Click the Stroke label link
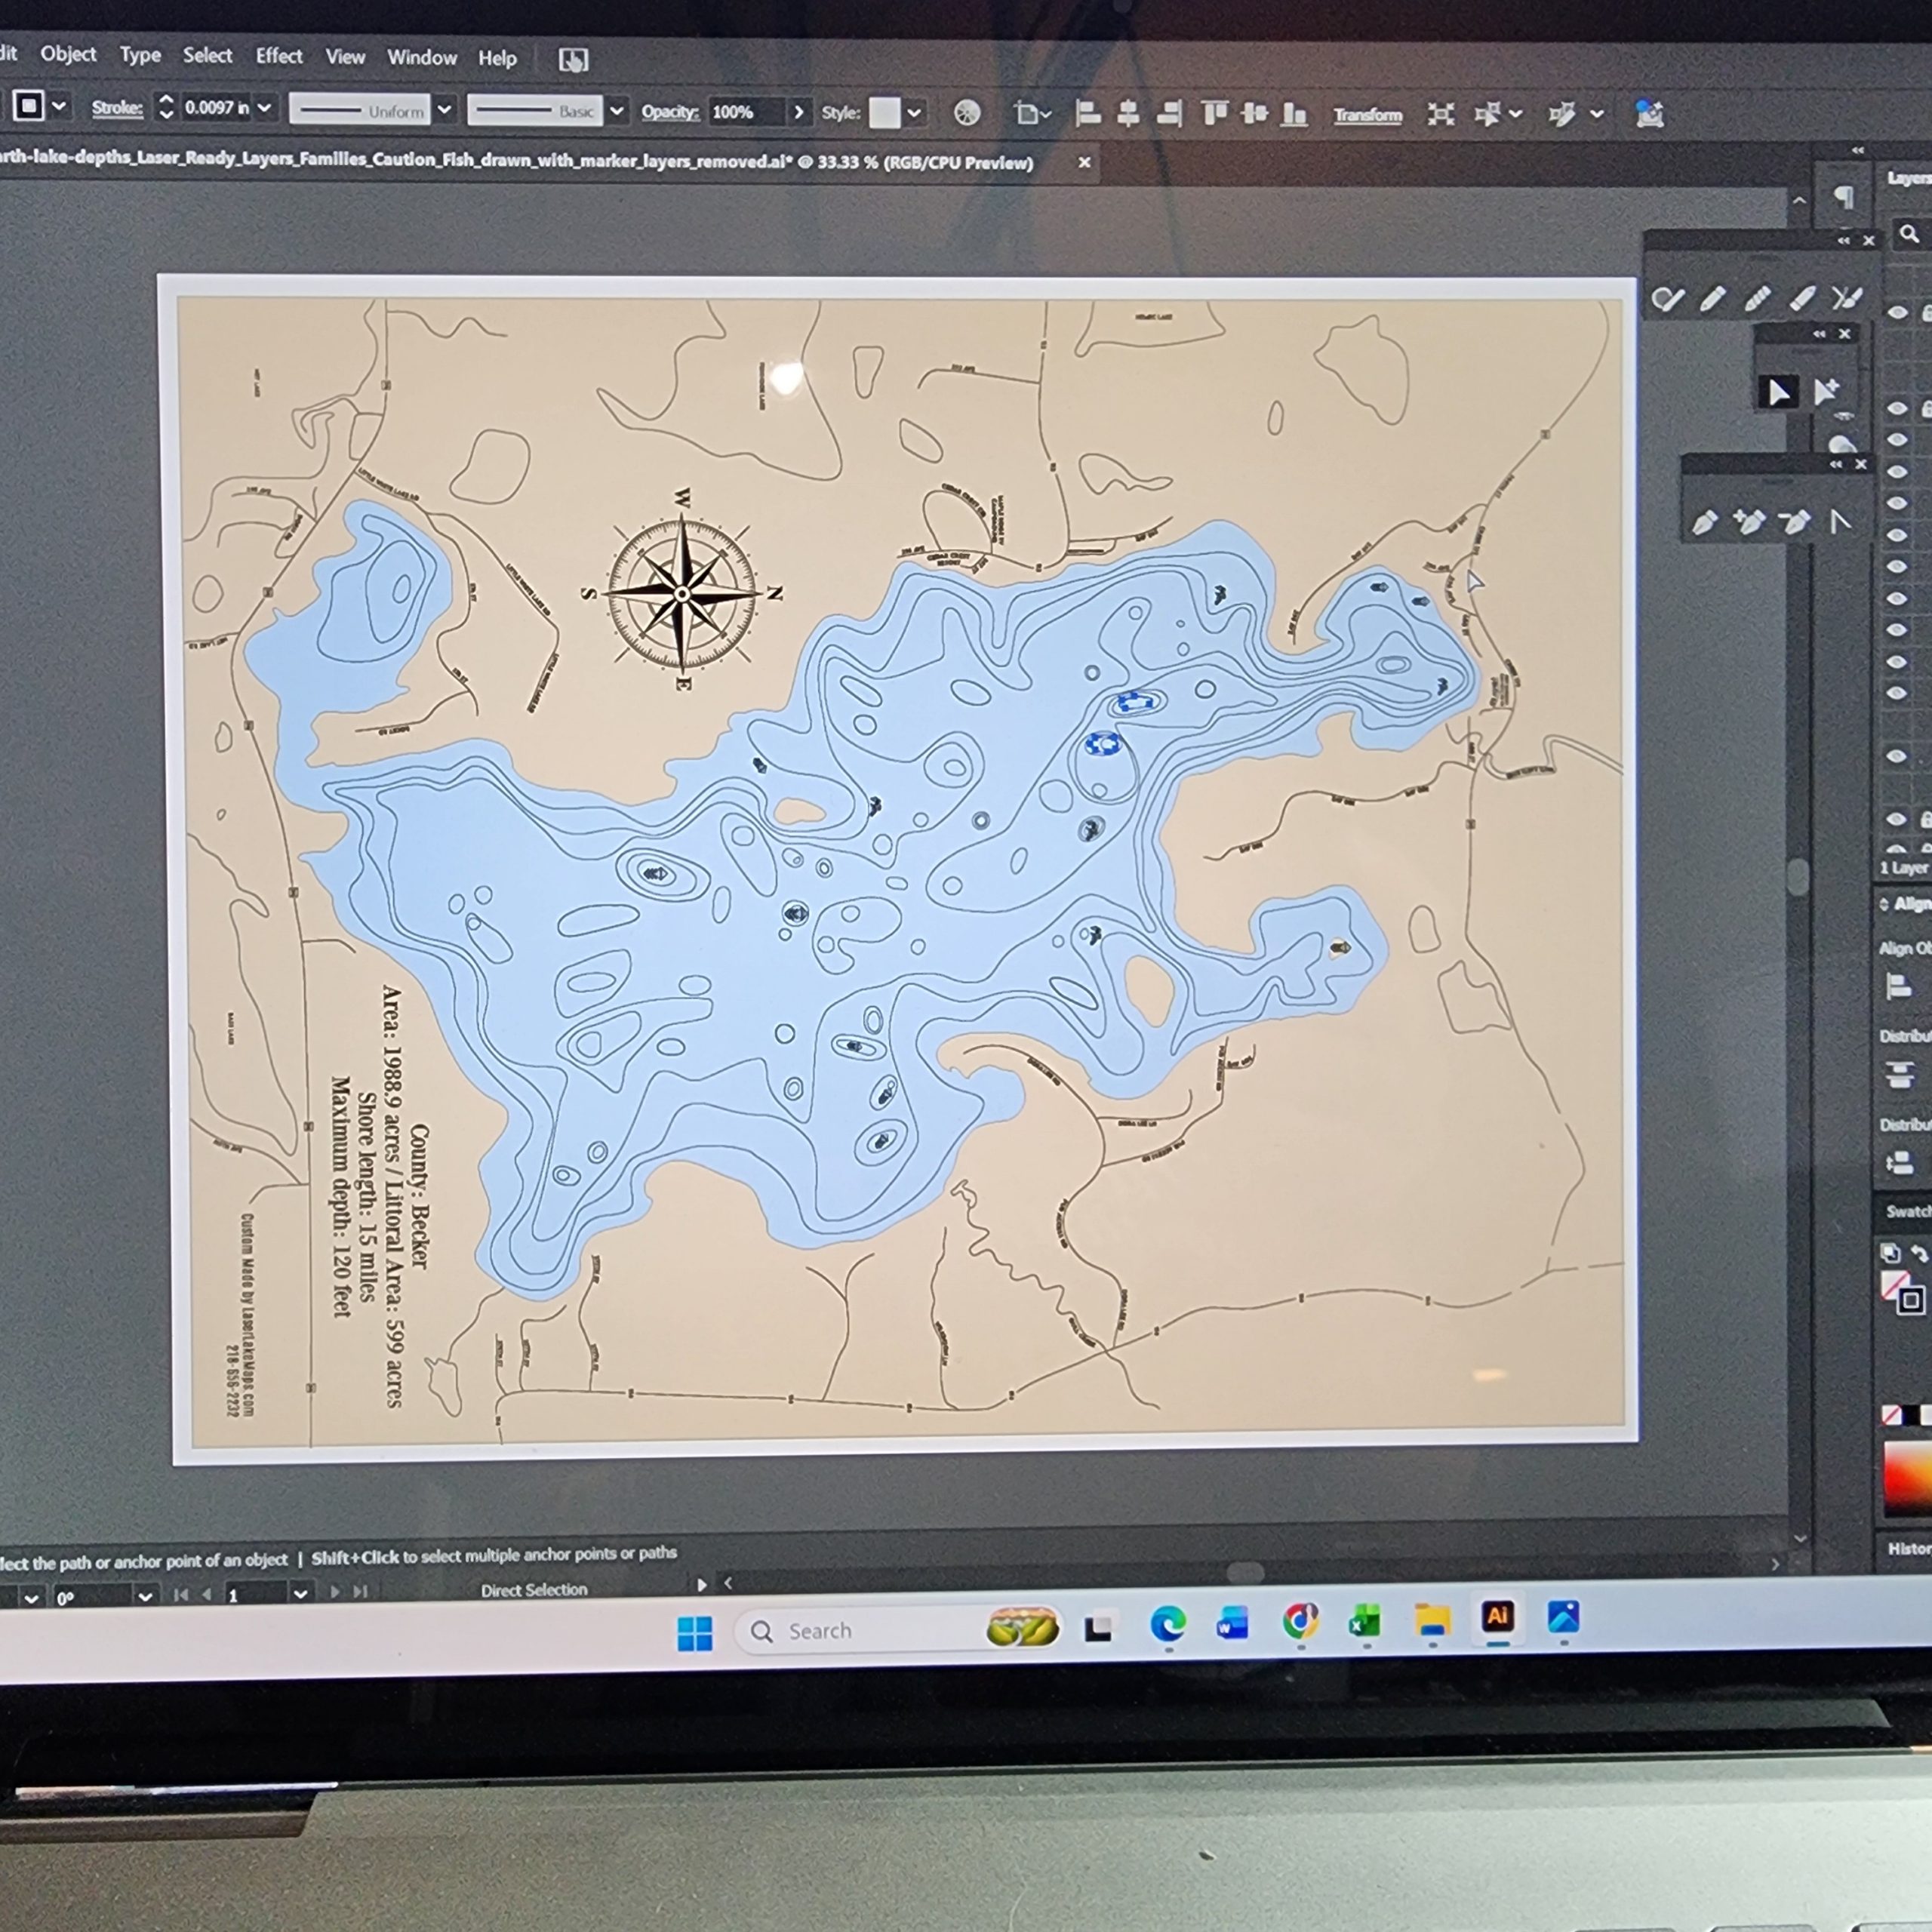Image resolution: width=1932 pixels, height=1932 pixels. tap(117, 107)
